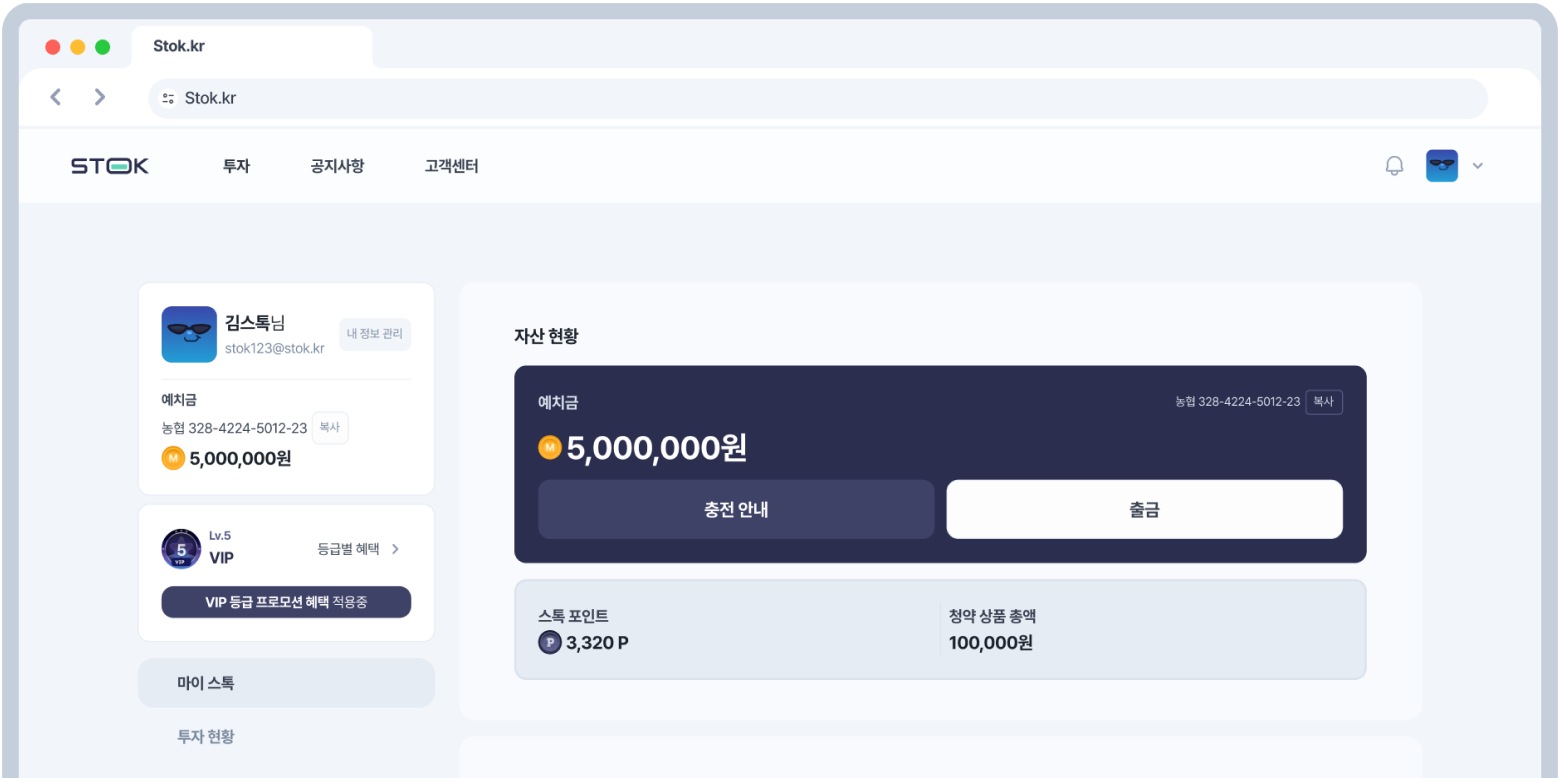Open the 투자 menu
The image size is (1560, 778).
(x=236, y=166)
